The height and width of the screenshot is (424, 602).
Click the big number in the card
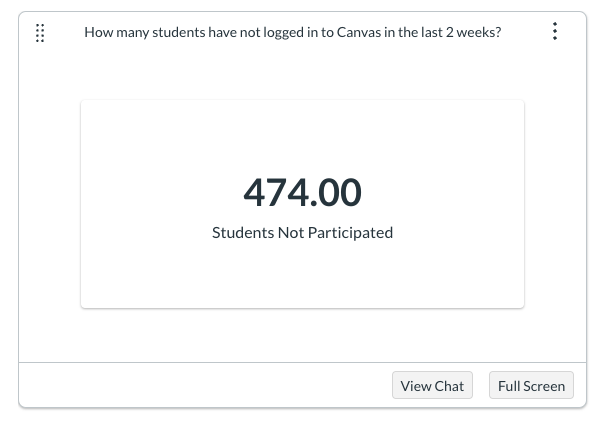(x=302, y=191)
